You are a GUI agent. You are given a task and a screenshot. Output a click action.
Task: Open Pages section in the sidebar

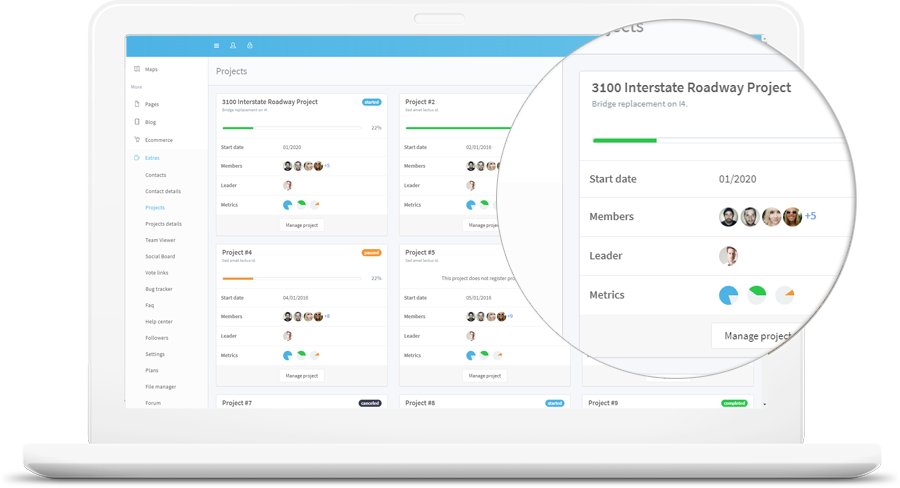152,104
